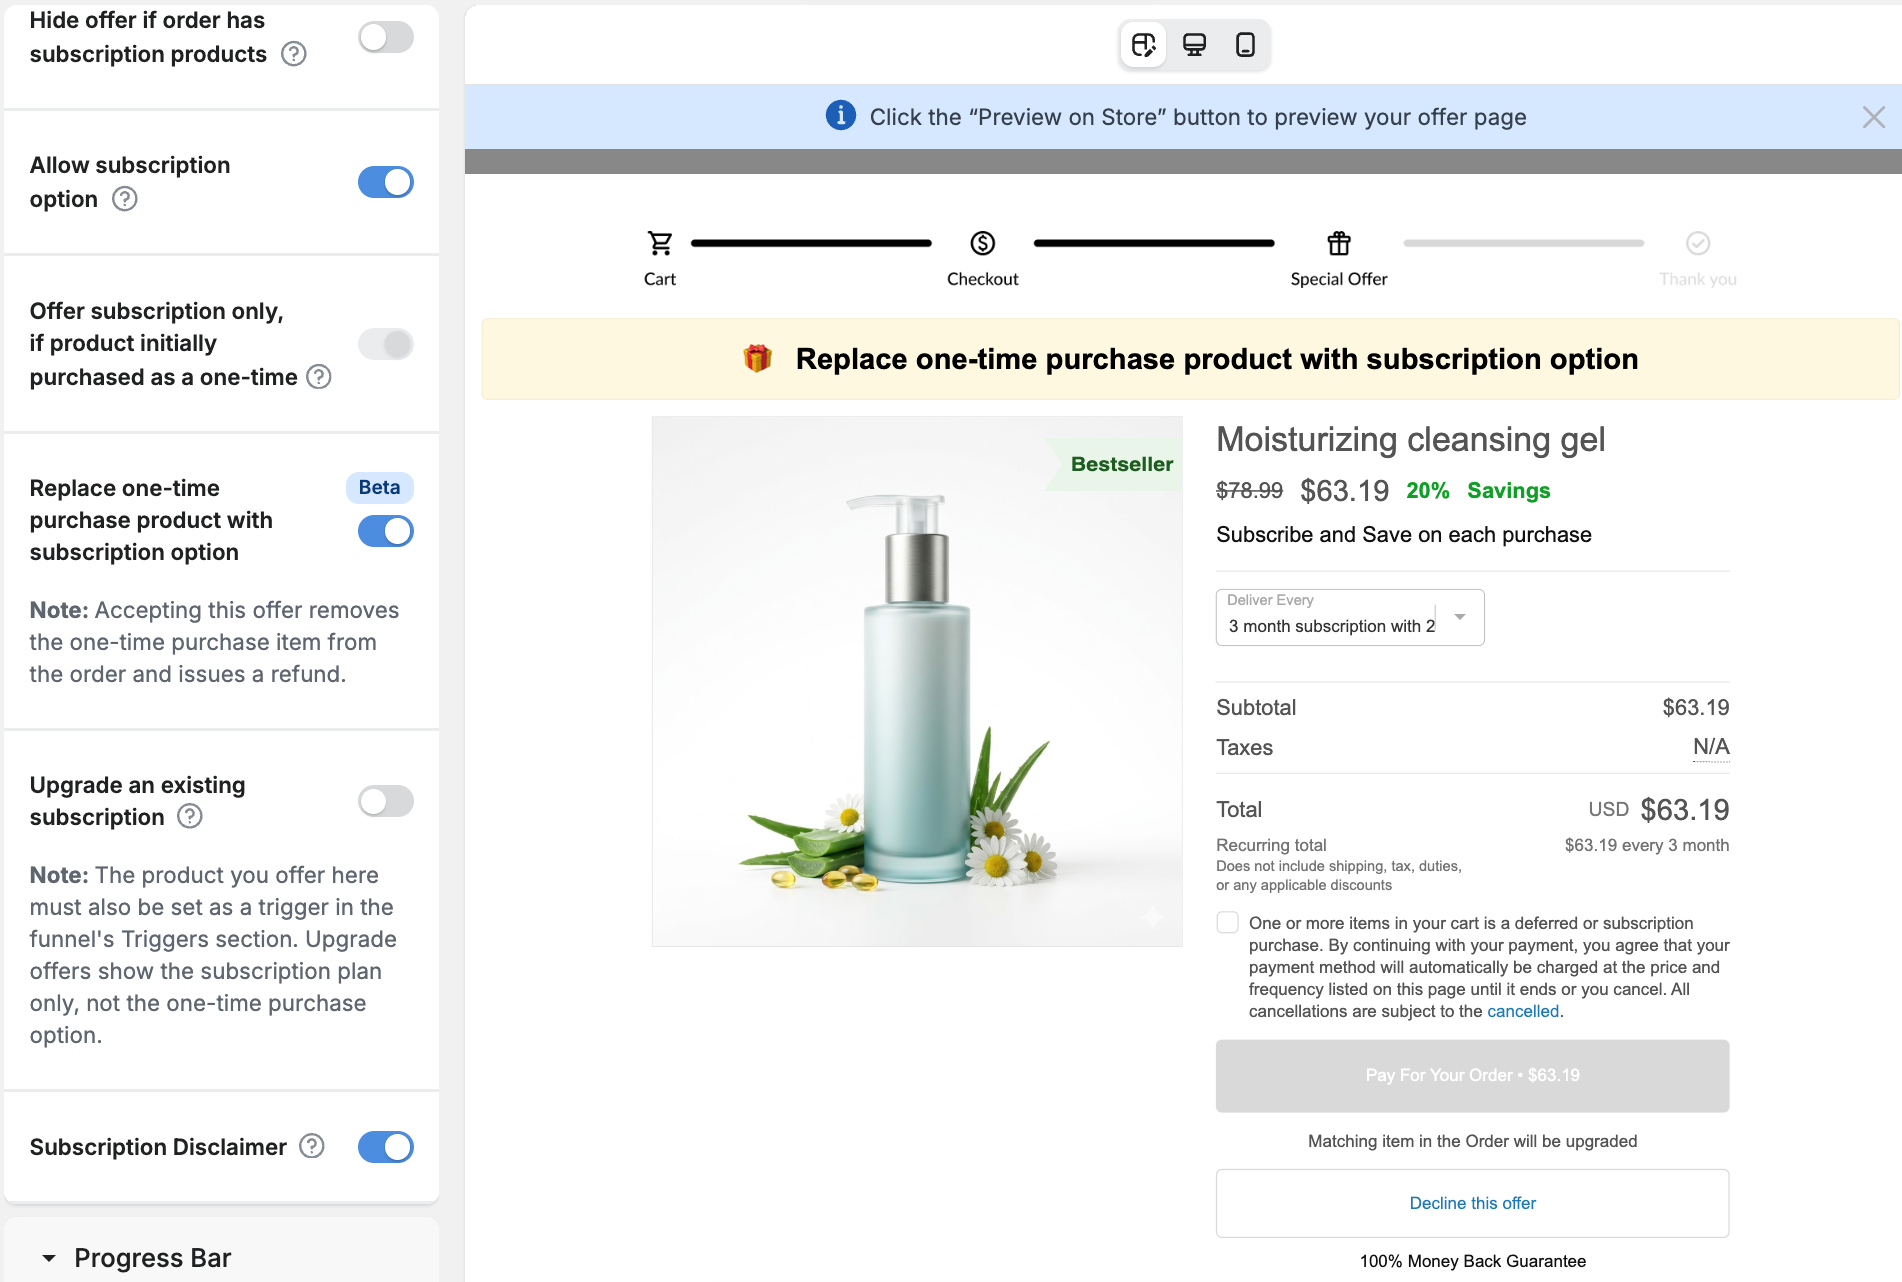Click Subscribe and Save on each purchase text
1902x1282 pixels.
1404,535
